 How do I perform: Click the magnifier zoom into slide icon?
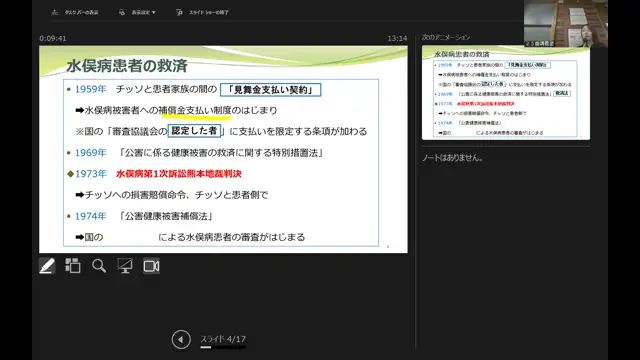[x=99, y=266]
